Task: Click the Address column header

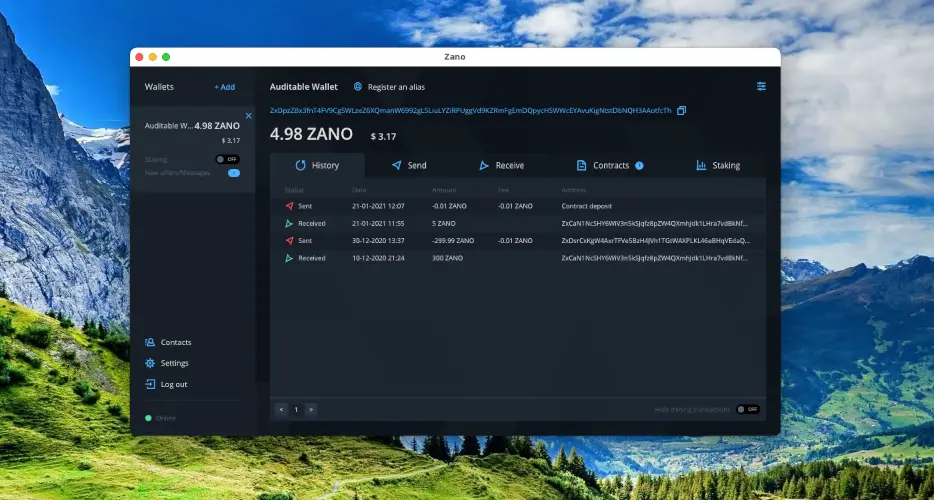Action: coord(574,190)
